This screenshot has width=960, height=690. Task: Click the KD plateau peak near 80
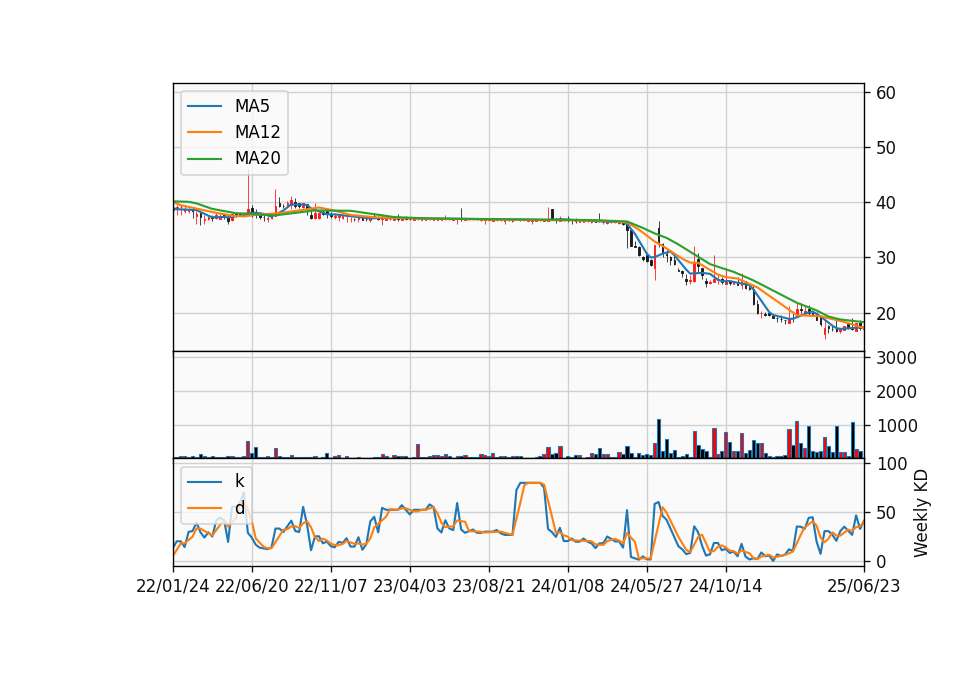click(x=531, y=484)
